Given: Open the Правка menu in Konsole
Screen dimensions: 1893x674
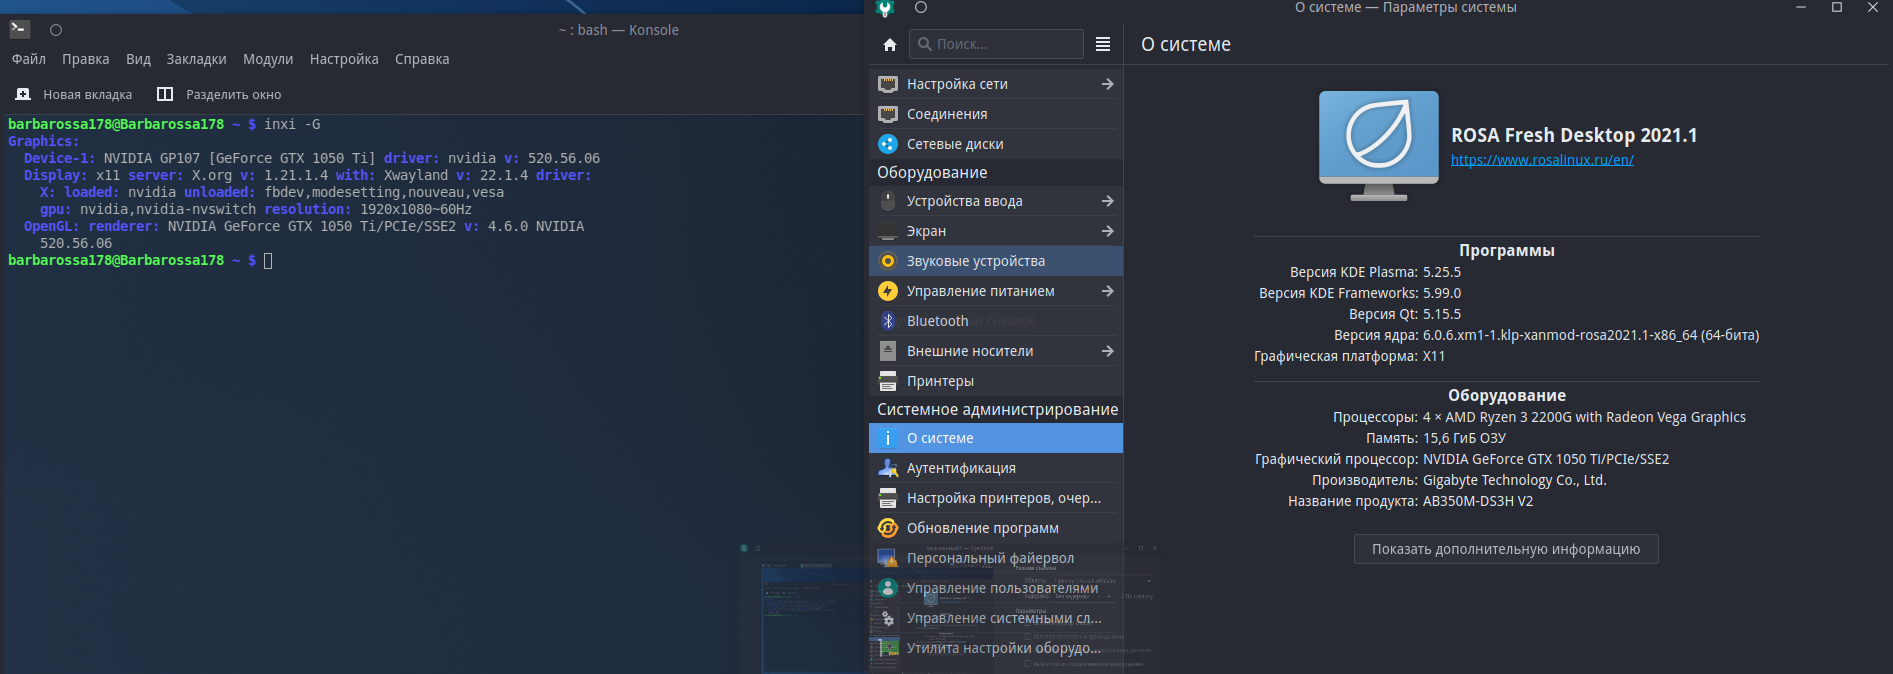Looking at the screenshot, I should (x=86, y=59).
